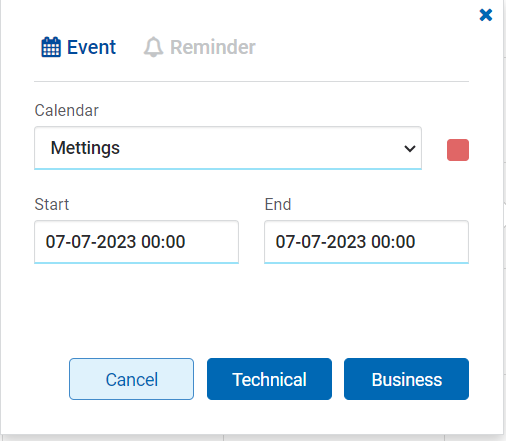The image size is (506, 441).
Task: Focus the Start date-time field
Action: [136, 242]
